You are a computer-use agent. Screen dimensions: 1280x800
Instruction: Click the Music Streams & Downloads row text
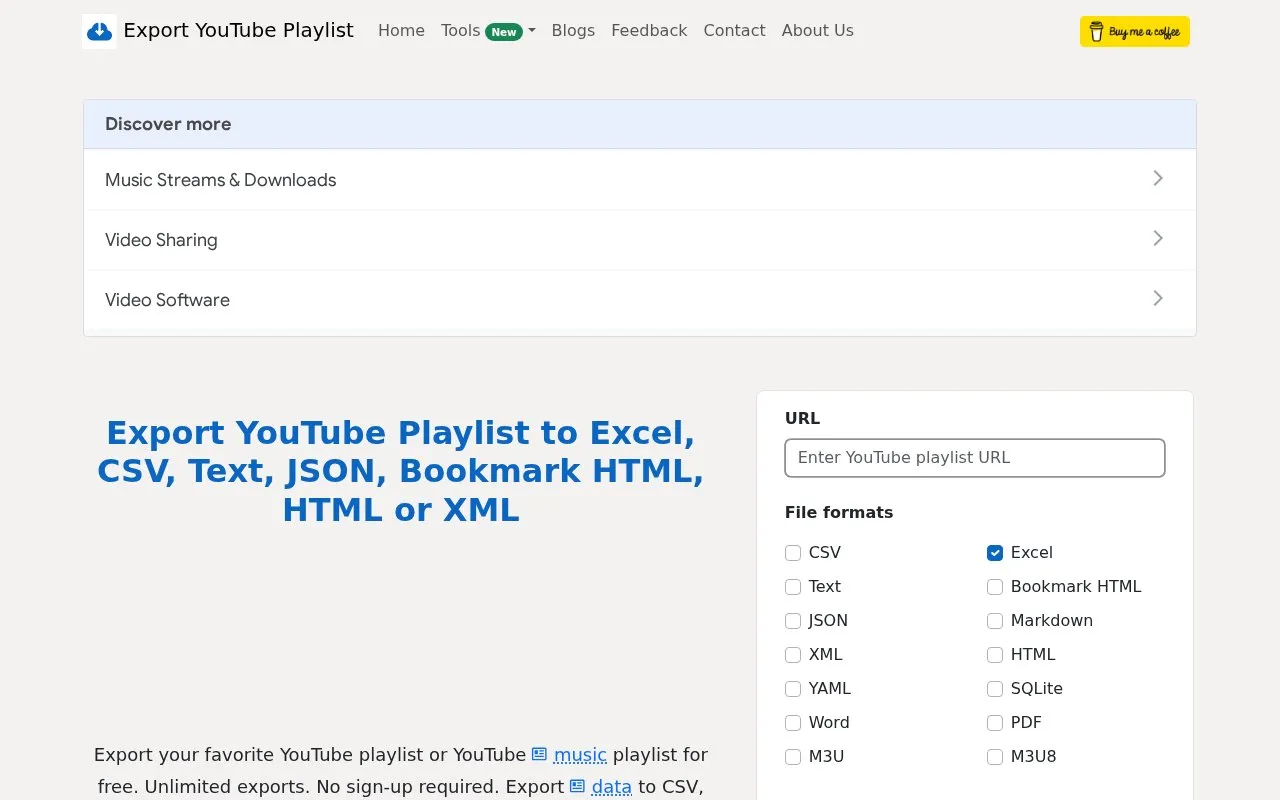click(220, 180)
